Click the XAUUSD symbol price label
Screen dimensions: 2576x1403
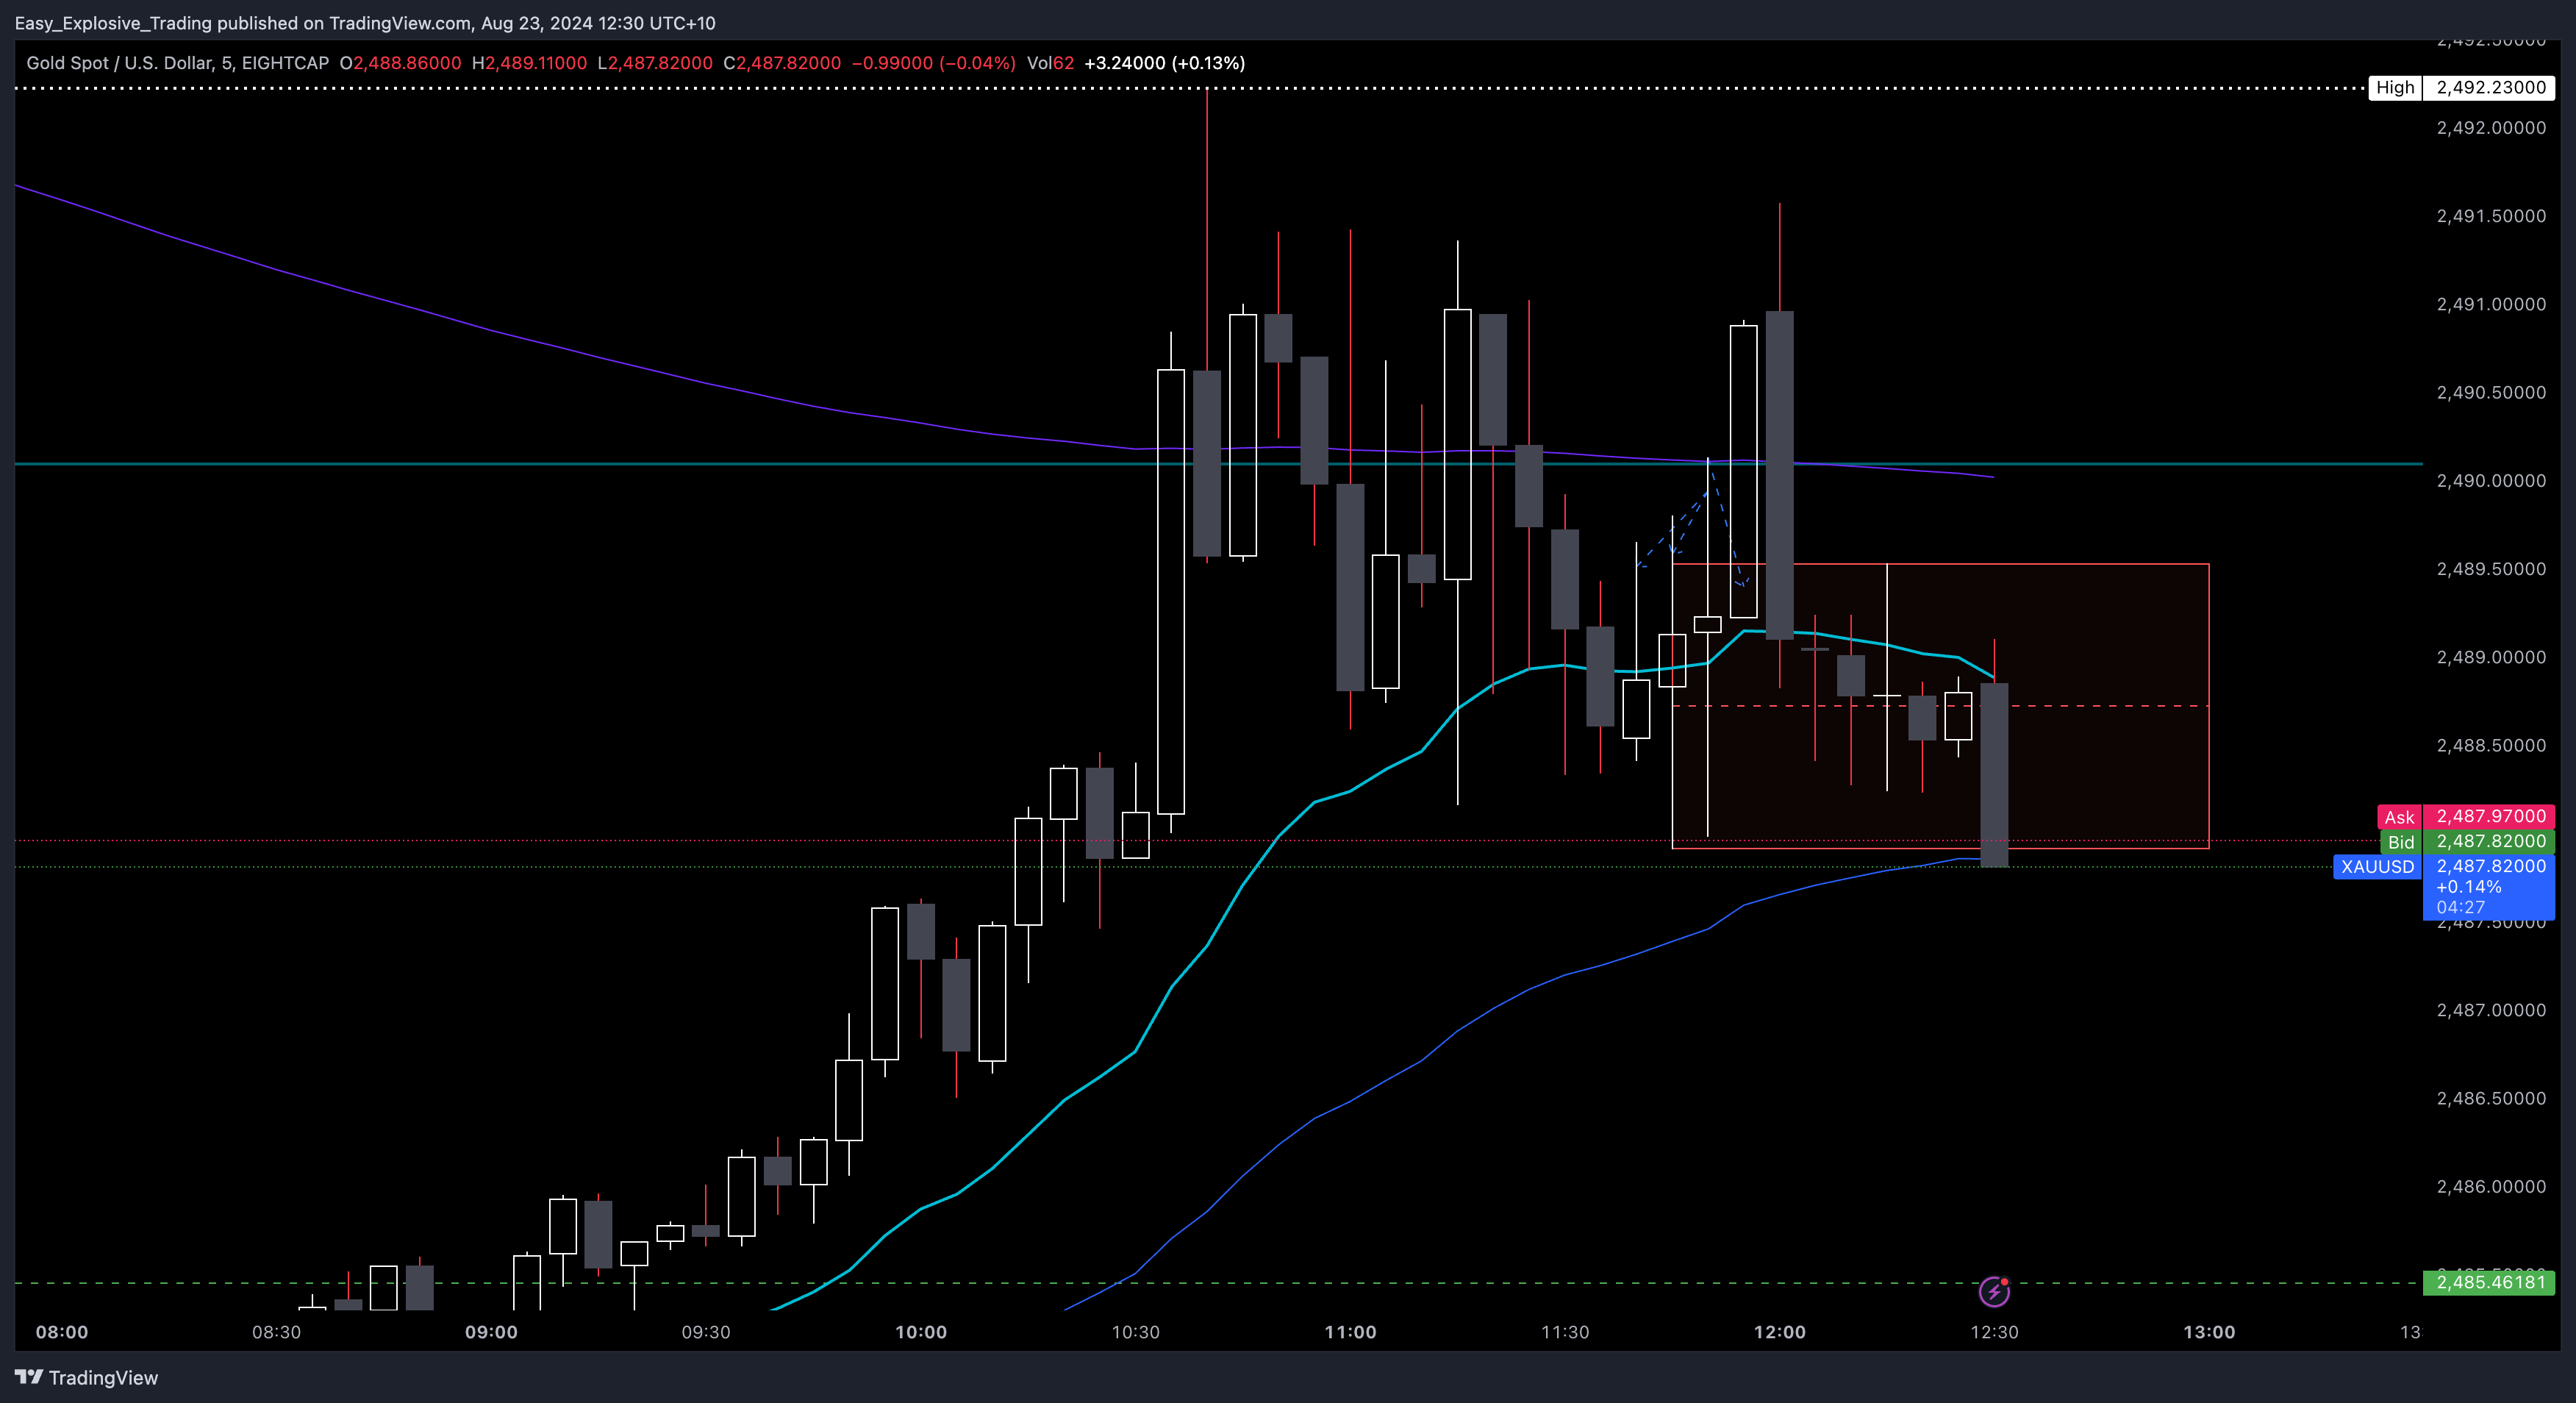(2377, 866)
